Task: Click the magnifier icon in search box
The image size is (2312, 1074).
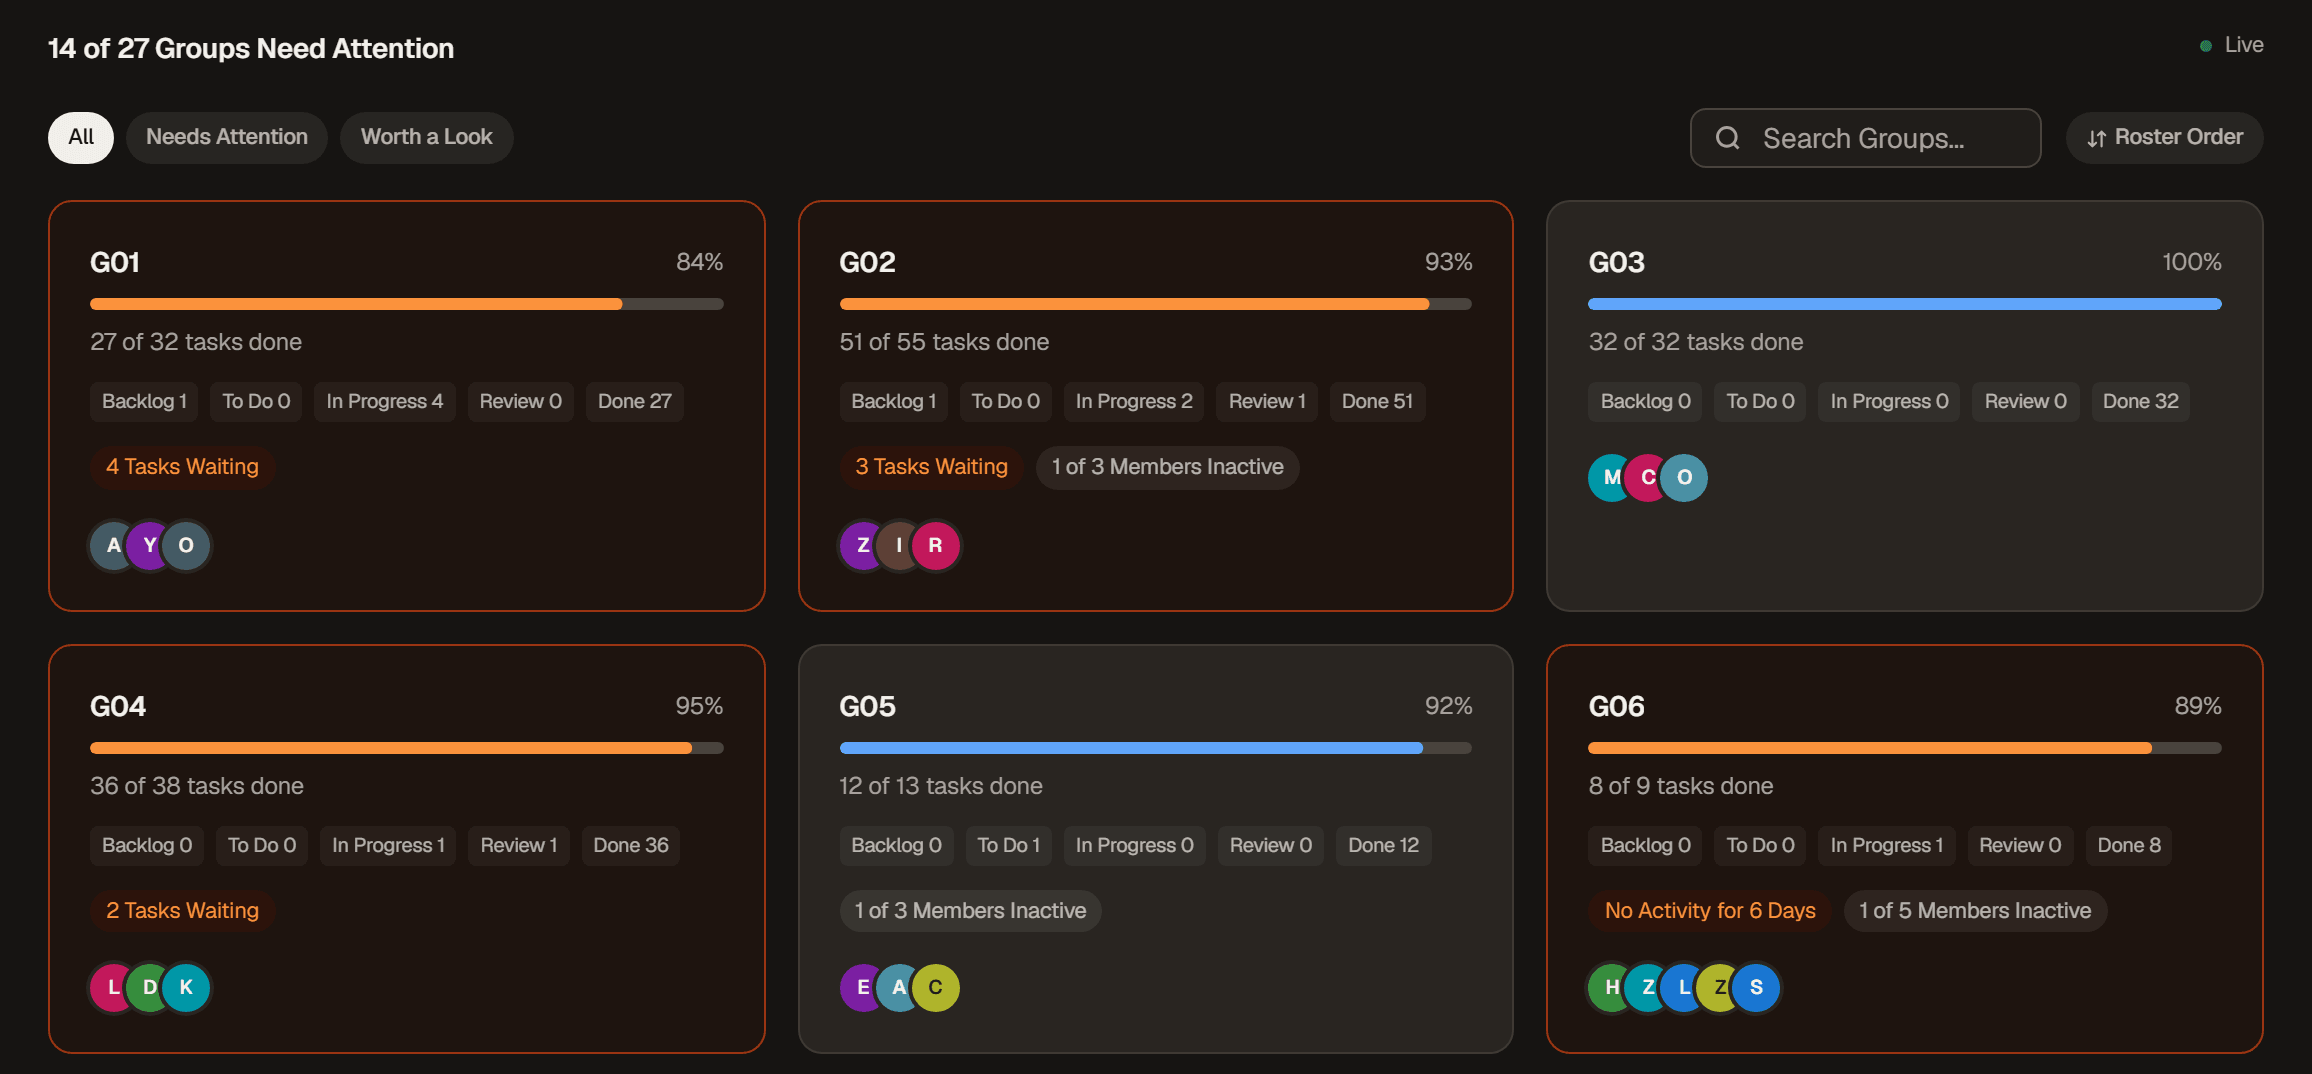Action: [x=1727, y=138]
